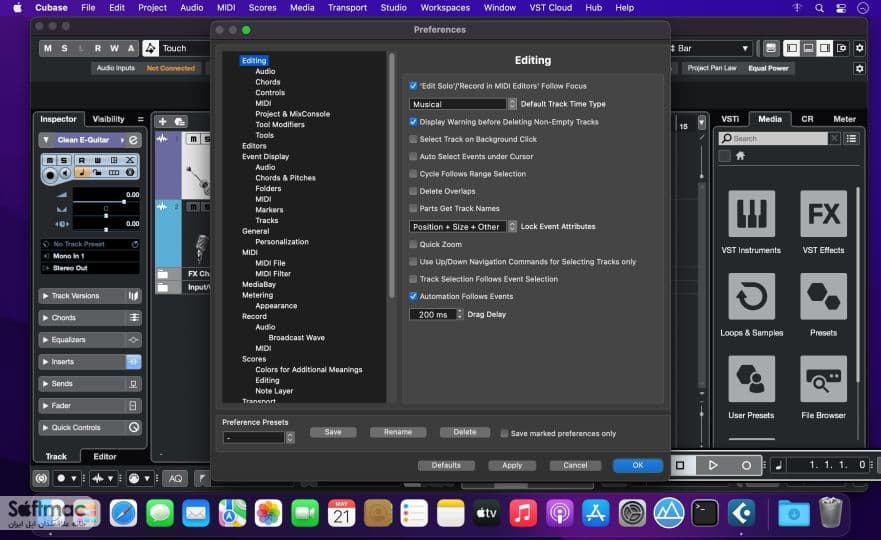
Task: Click the Media rack home icon
Action: (740, 156)
